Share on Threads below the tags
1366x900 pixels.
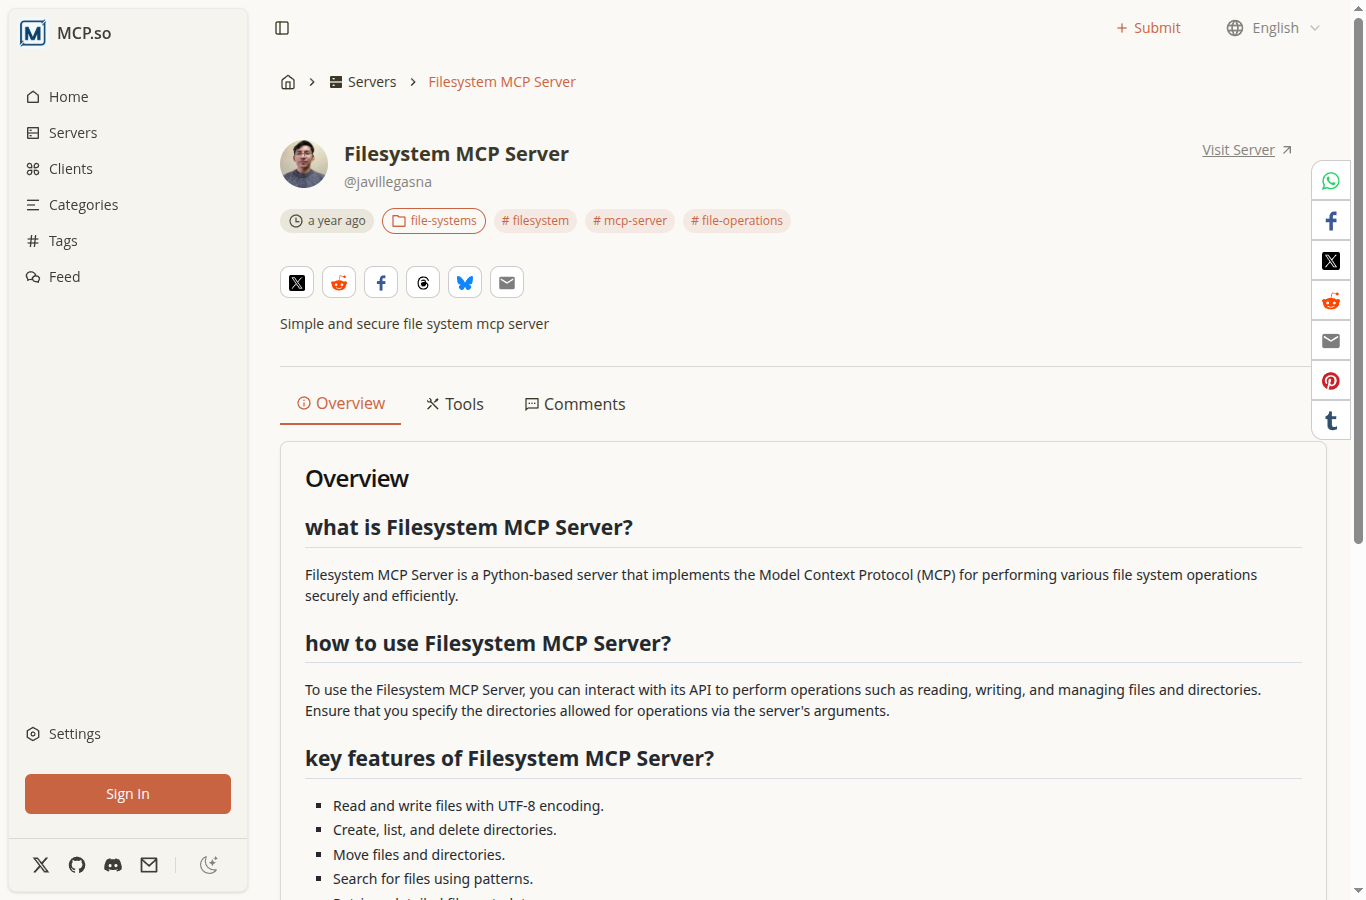coord(423,283)
